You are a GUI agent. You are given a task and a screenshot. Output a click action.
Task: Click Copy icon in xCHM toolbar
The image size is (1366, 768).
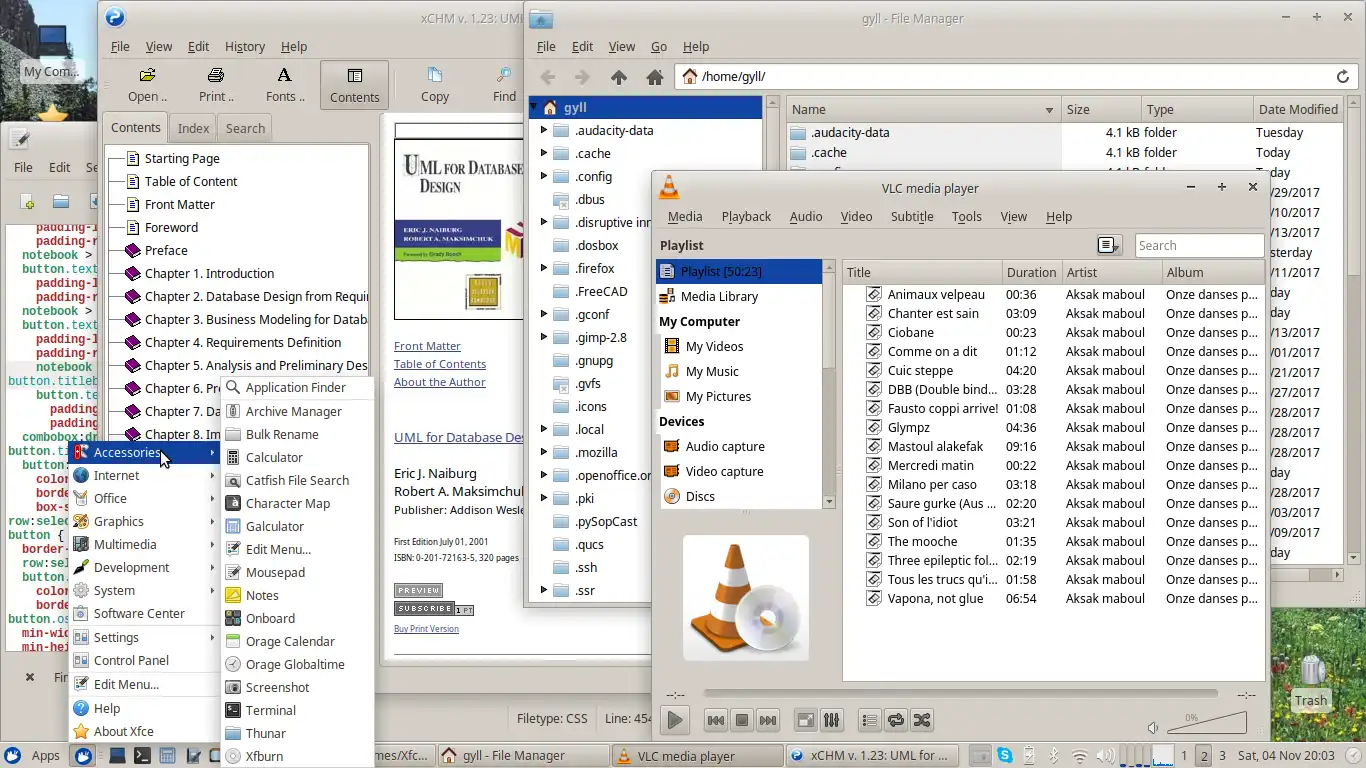435,75
